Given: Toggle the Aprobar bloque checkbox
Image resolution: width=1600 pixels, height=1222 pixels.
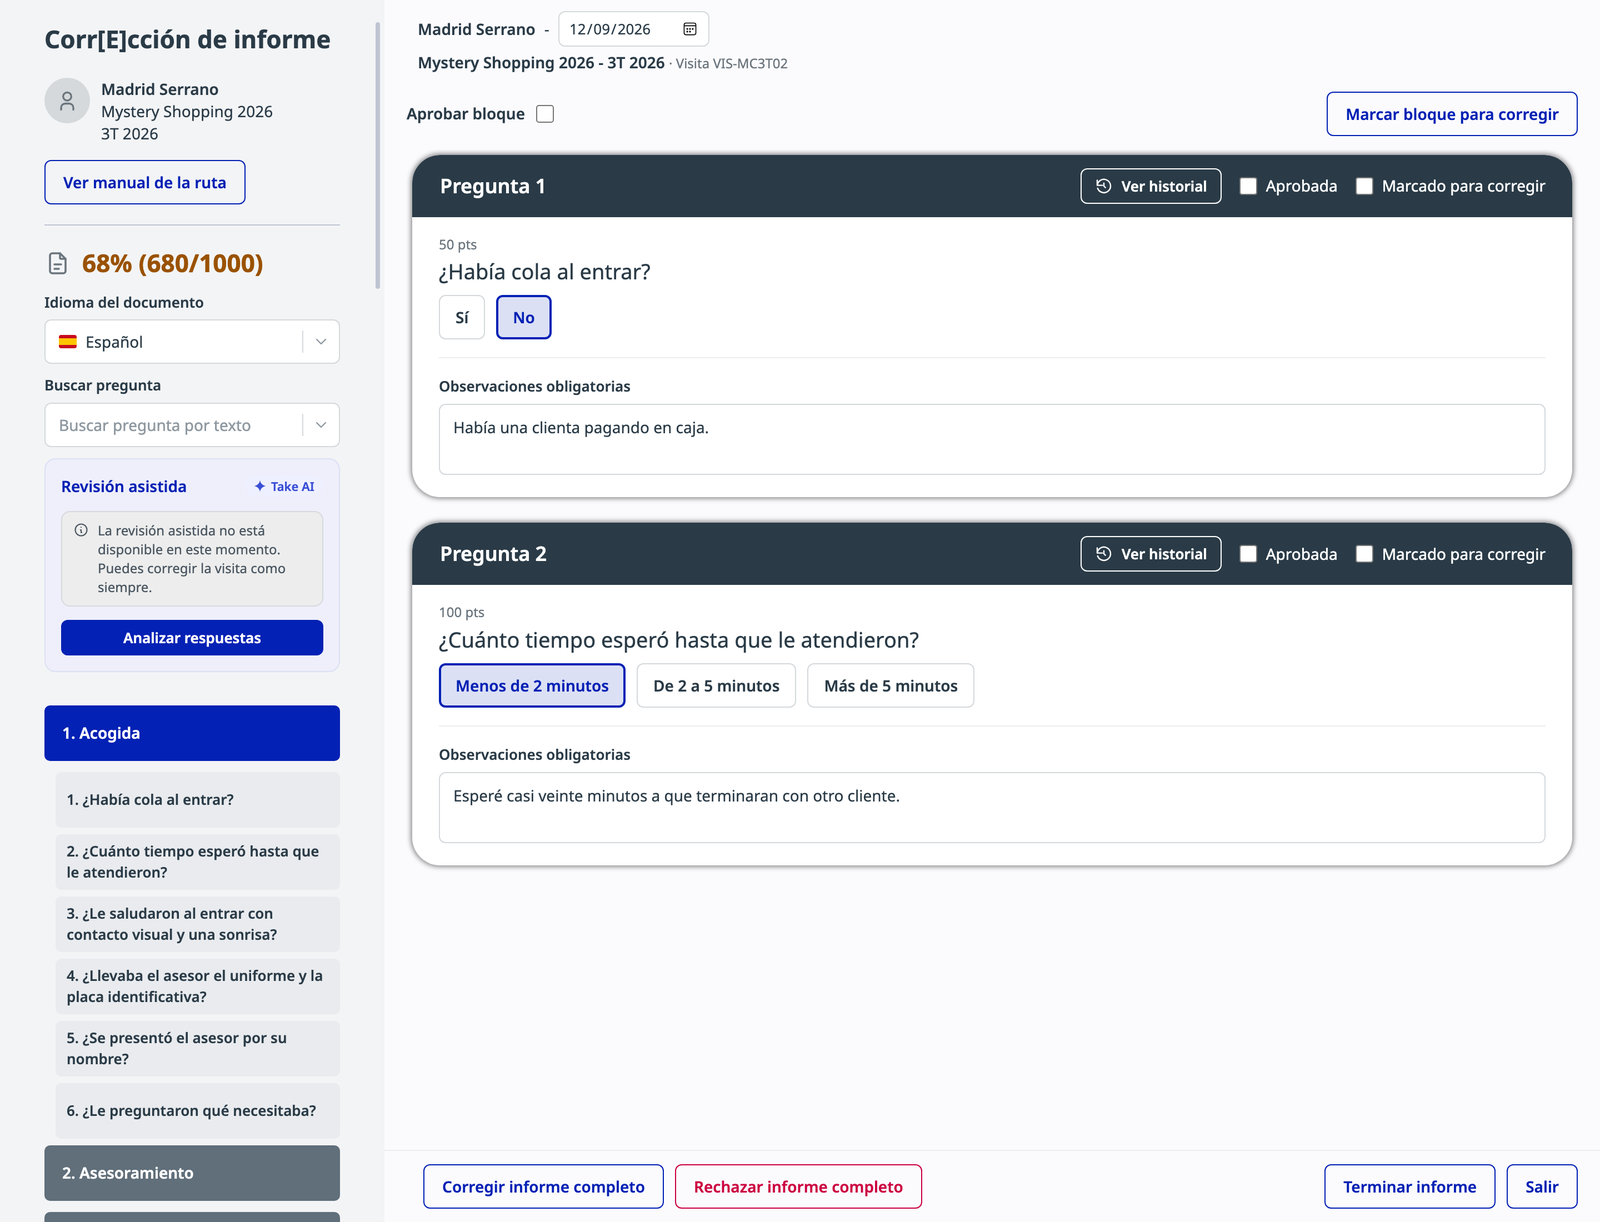Looking at the screenshot, I should (x=545, y=114).
